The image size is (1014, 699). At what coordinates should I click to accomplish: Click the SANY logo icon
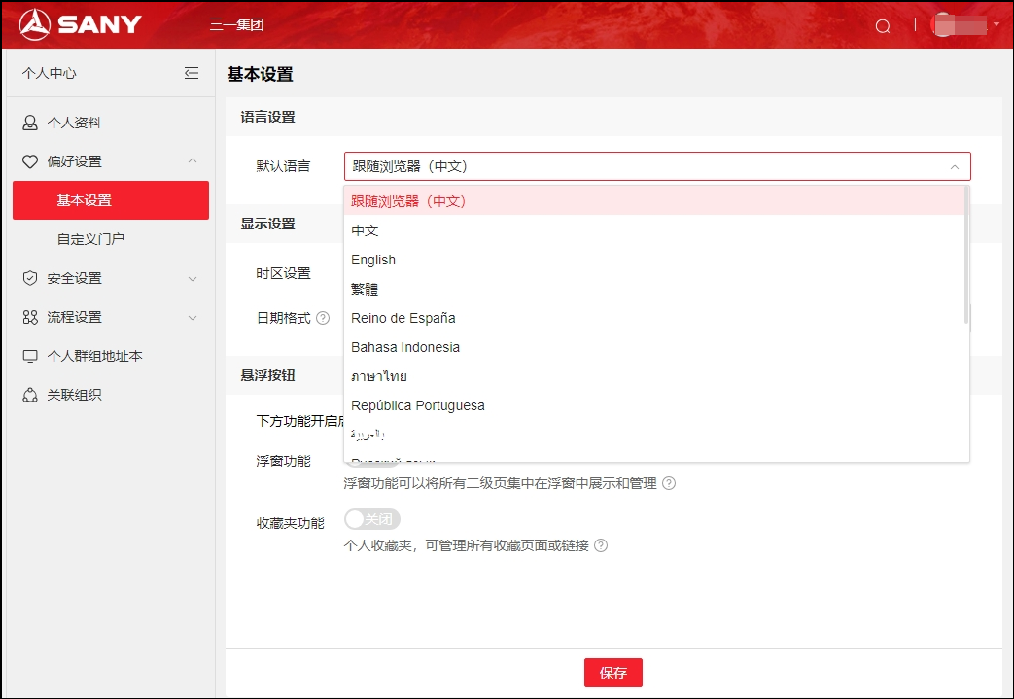[x=34, y=25]
